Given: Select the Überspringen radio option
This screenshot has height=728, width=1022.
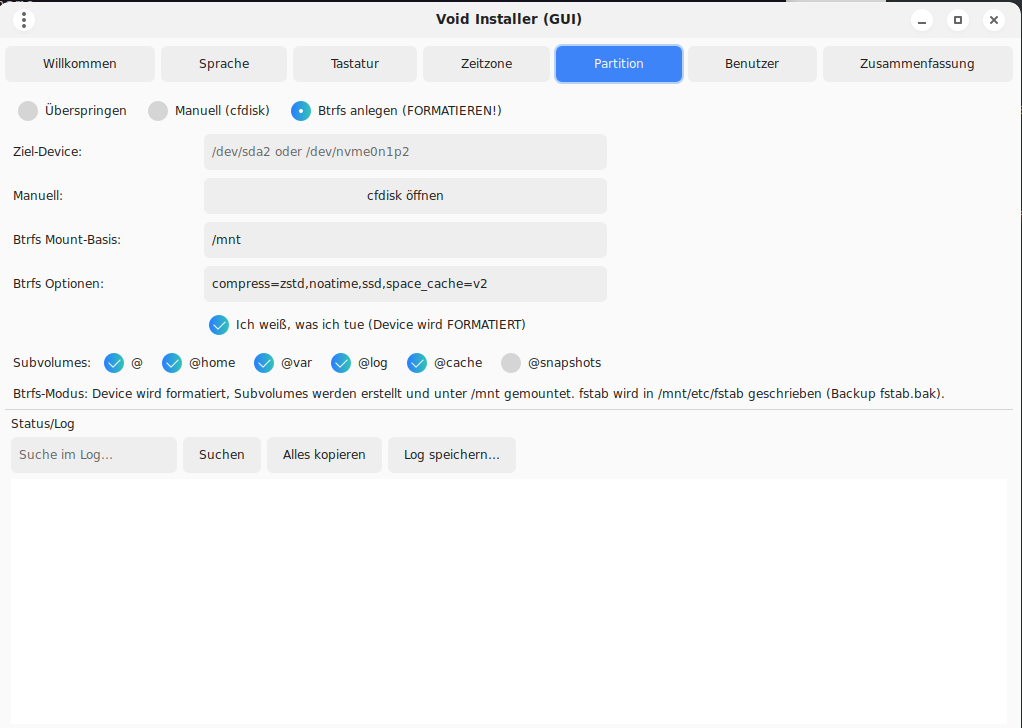Looking at the screenshot, I should click(29, 111).
